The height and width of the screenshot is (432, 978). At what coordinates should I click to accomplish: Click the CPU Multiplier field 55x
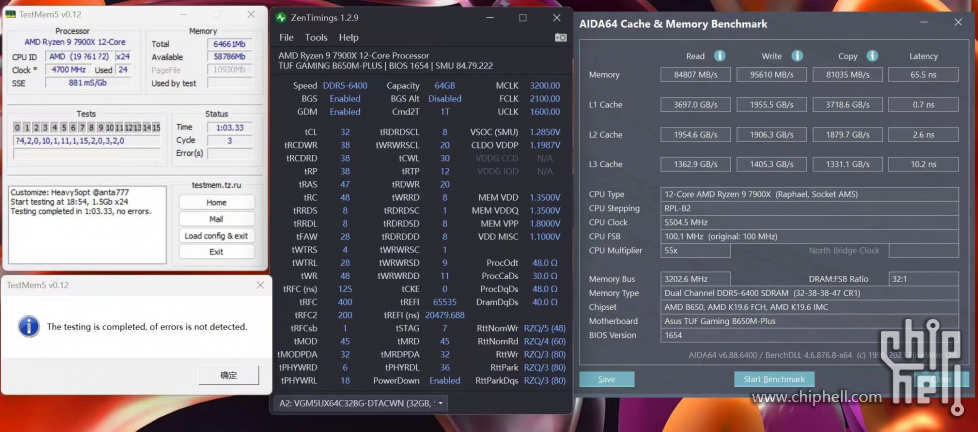coord(695,251)
